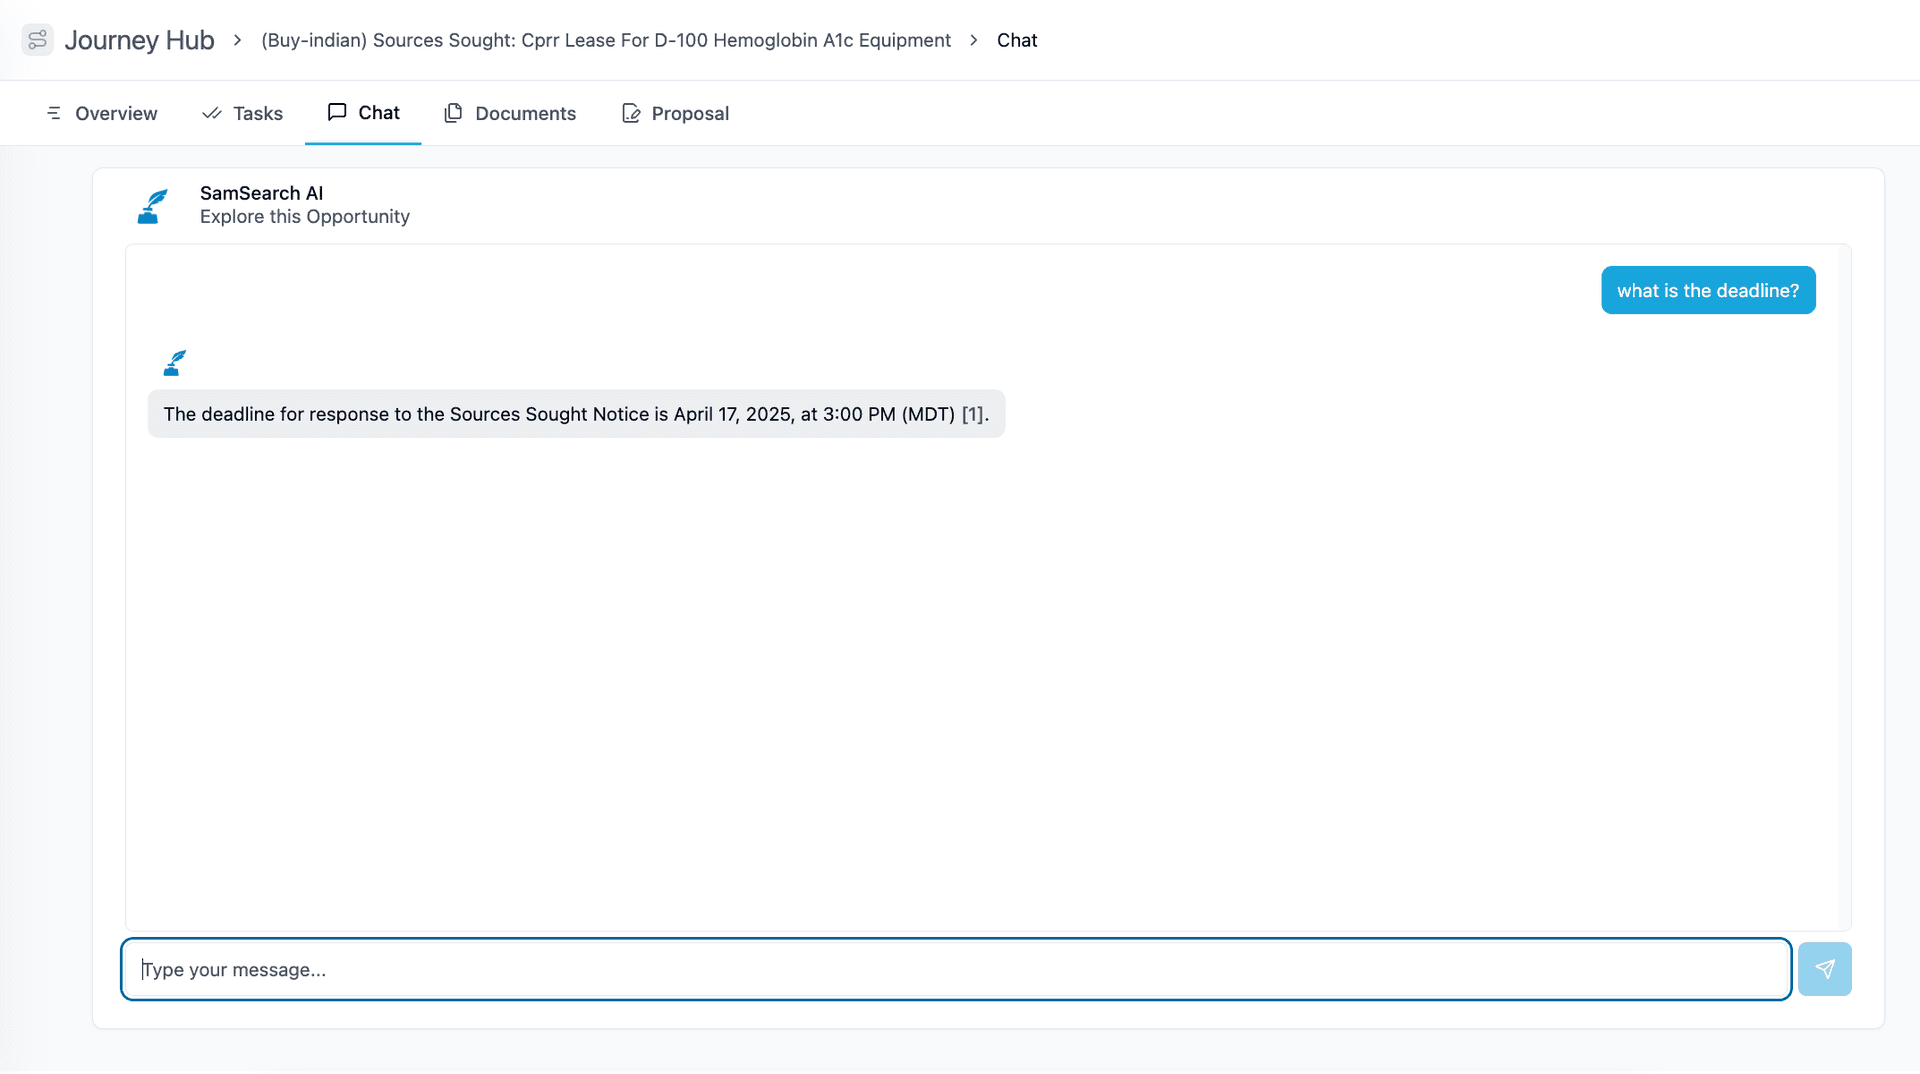The height and width of the screenshot is (1074, 1920).
Task: Select the what is the deadline message bubble
Action: (1707, 290)
